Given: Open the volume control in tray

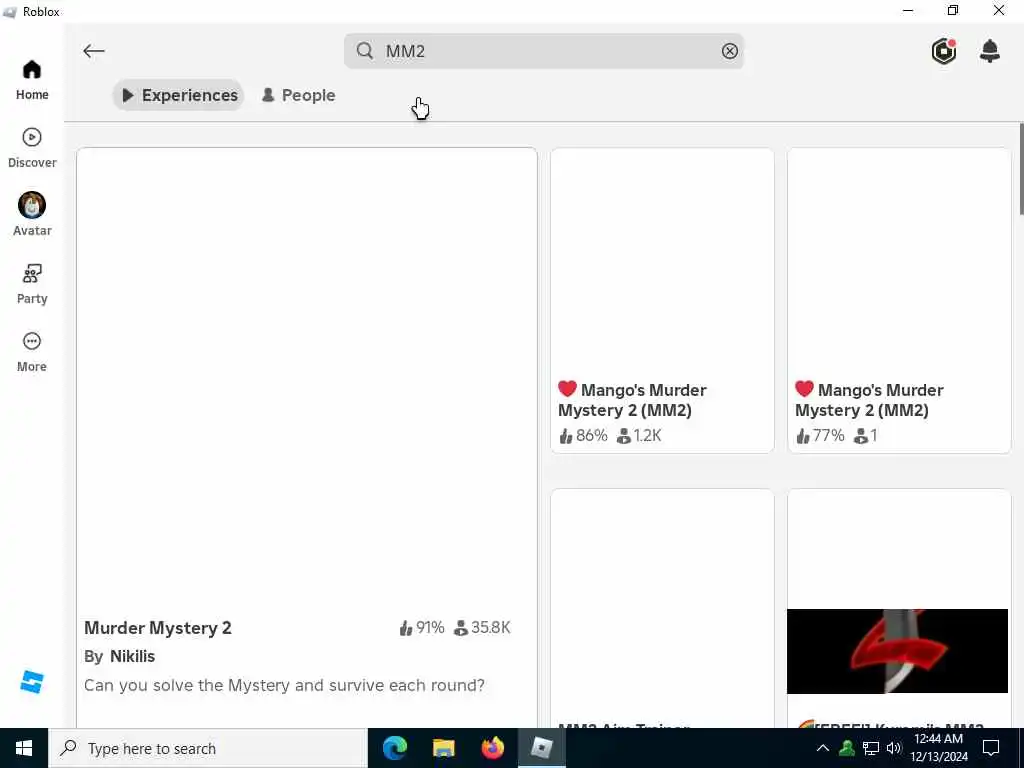Looking at the screenshot, I should (x=894, y=748).
